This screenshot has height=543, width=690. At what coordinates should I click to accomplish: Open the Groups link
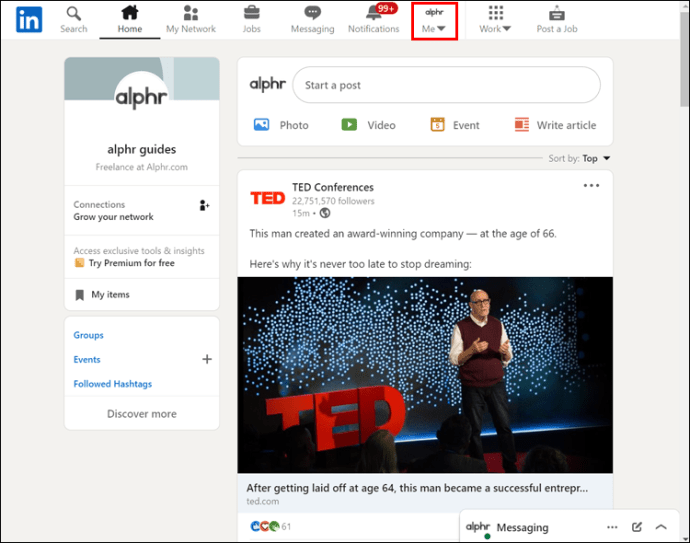(x=88, y=335)
